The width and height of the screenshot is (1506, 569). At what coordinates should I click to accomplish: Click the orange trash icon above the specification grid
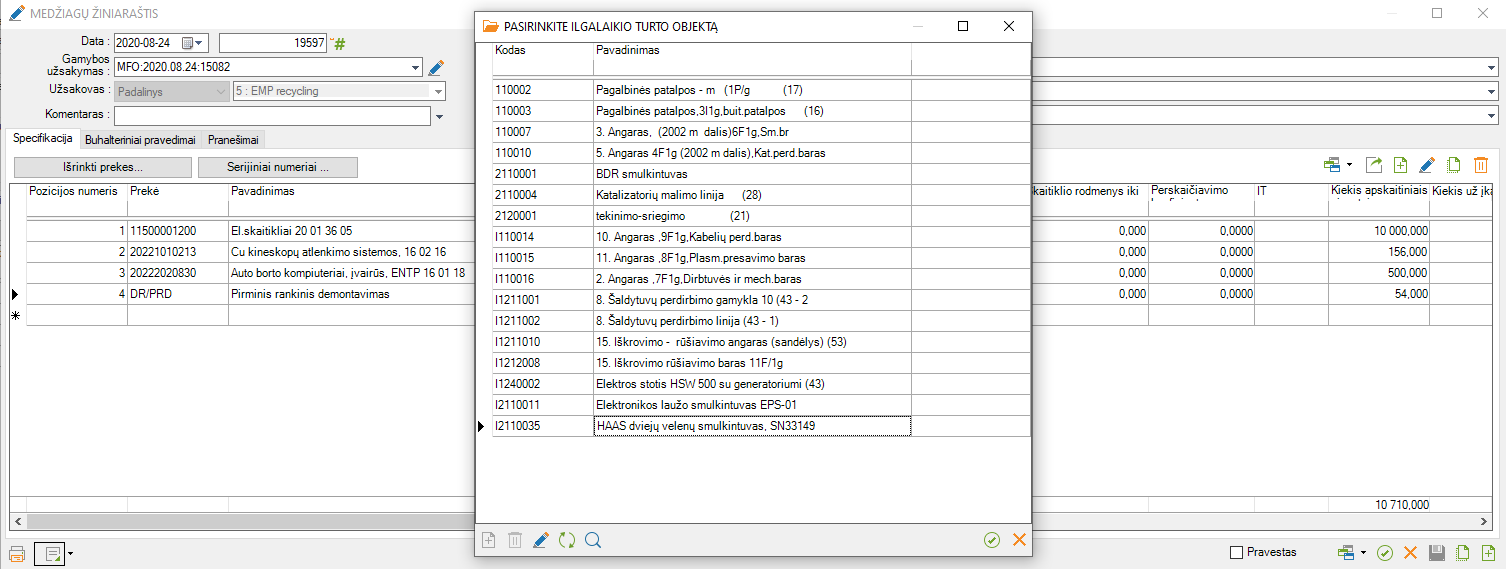coord(1481,165)
